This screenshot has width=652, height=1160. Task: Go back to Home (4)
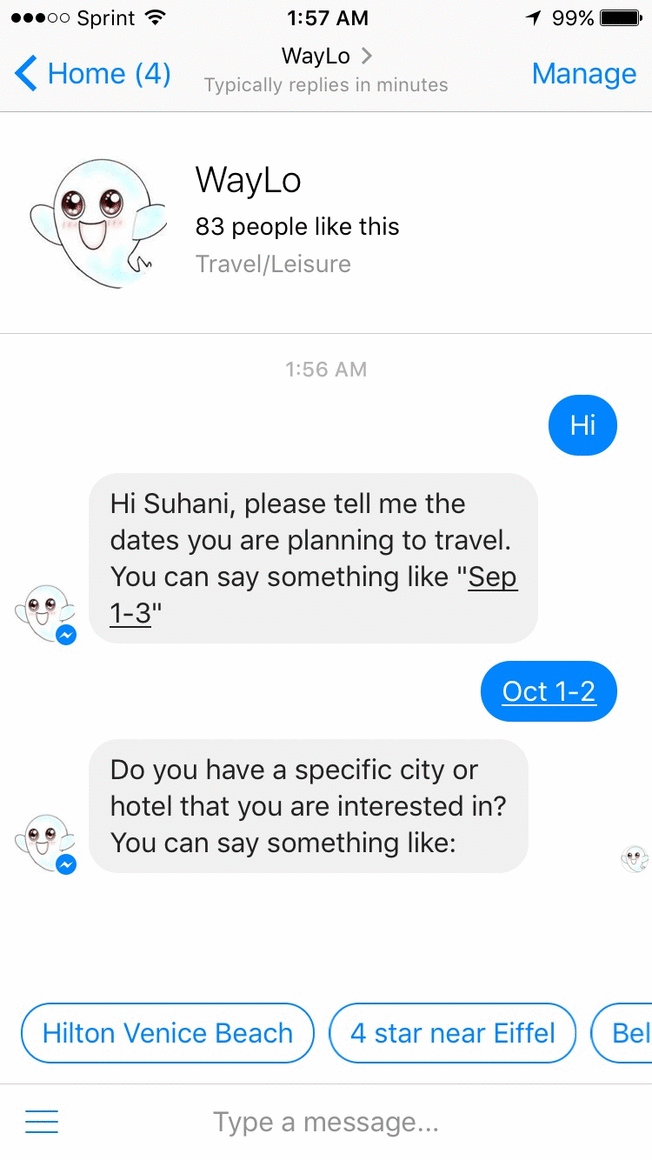pyautogui.click(x=93, y=73)
